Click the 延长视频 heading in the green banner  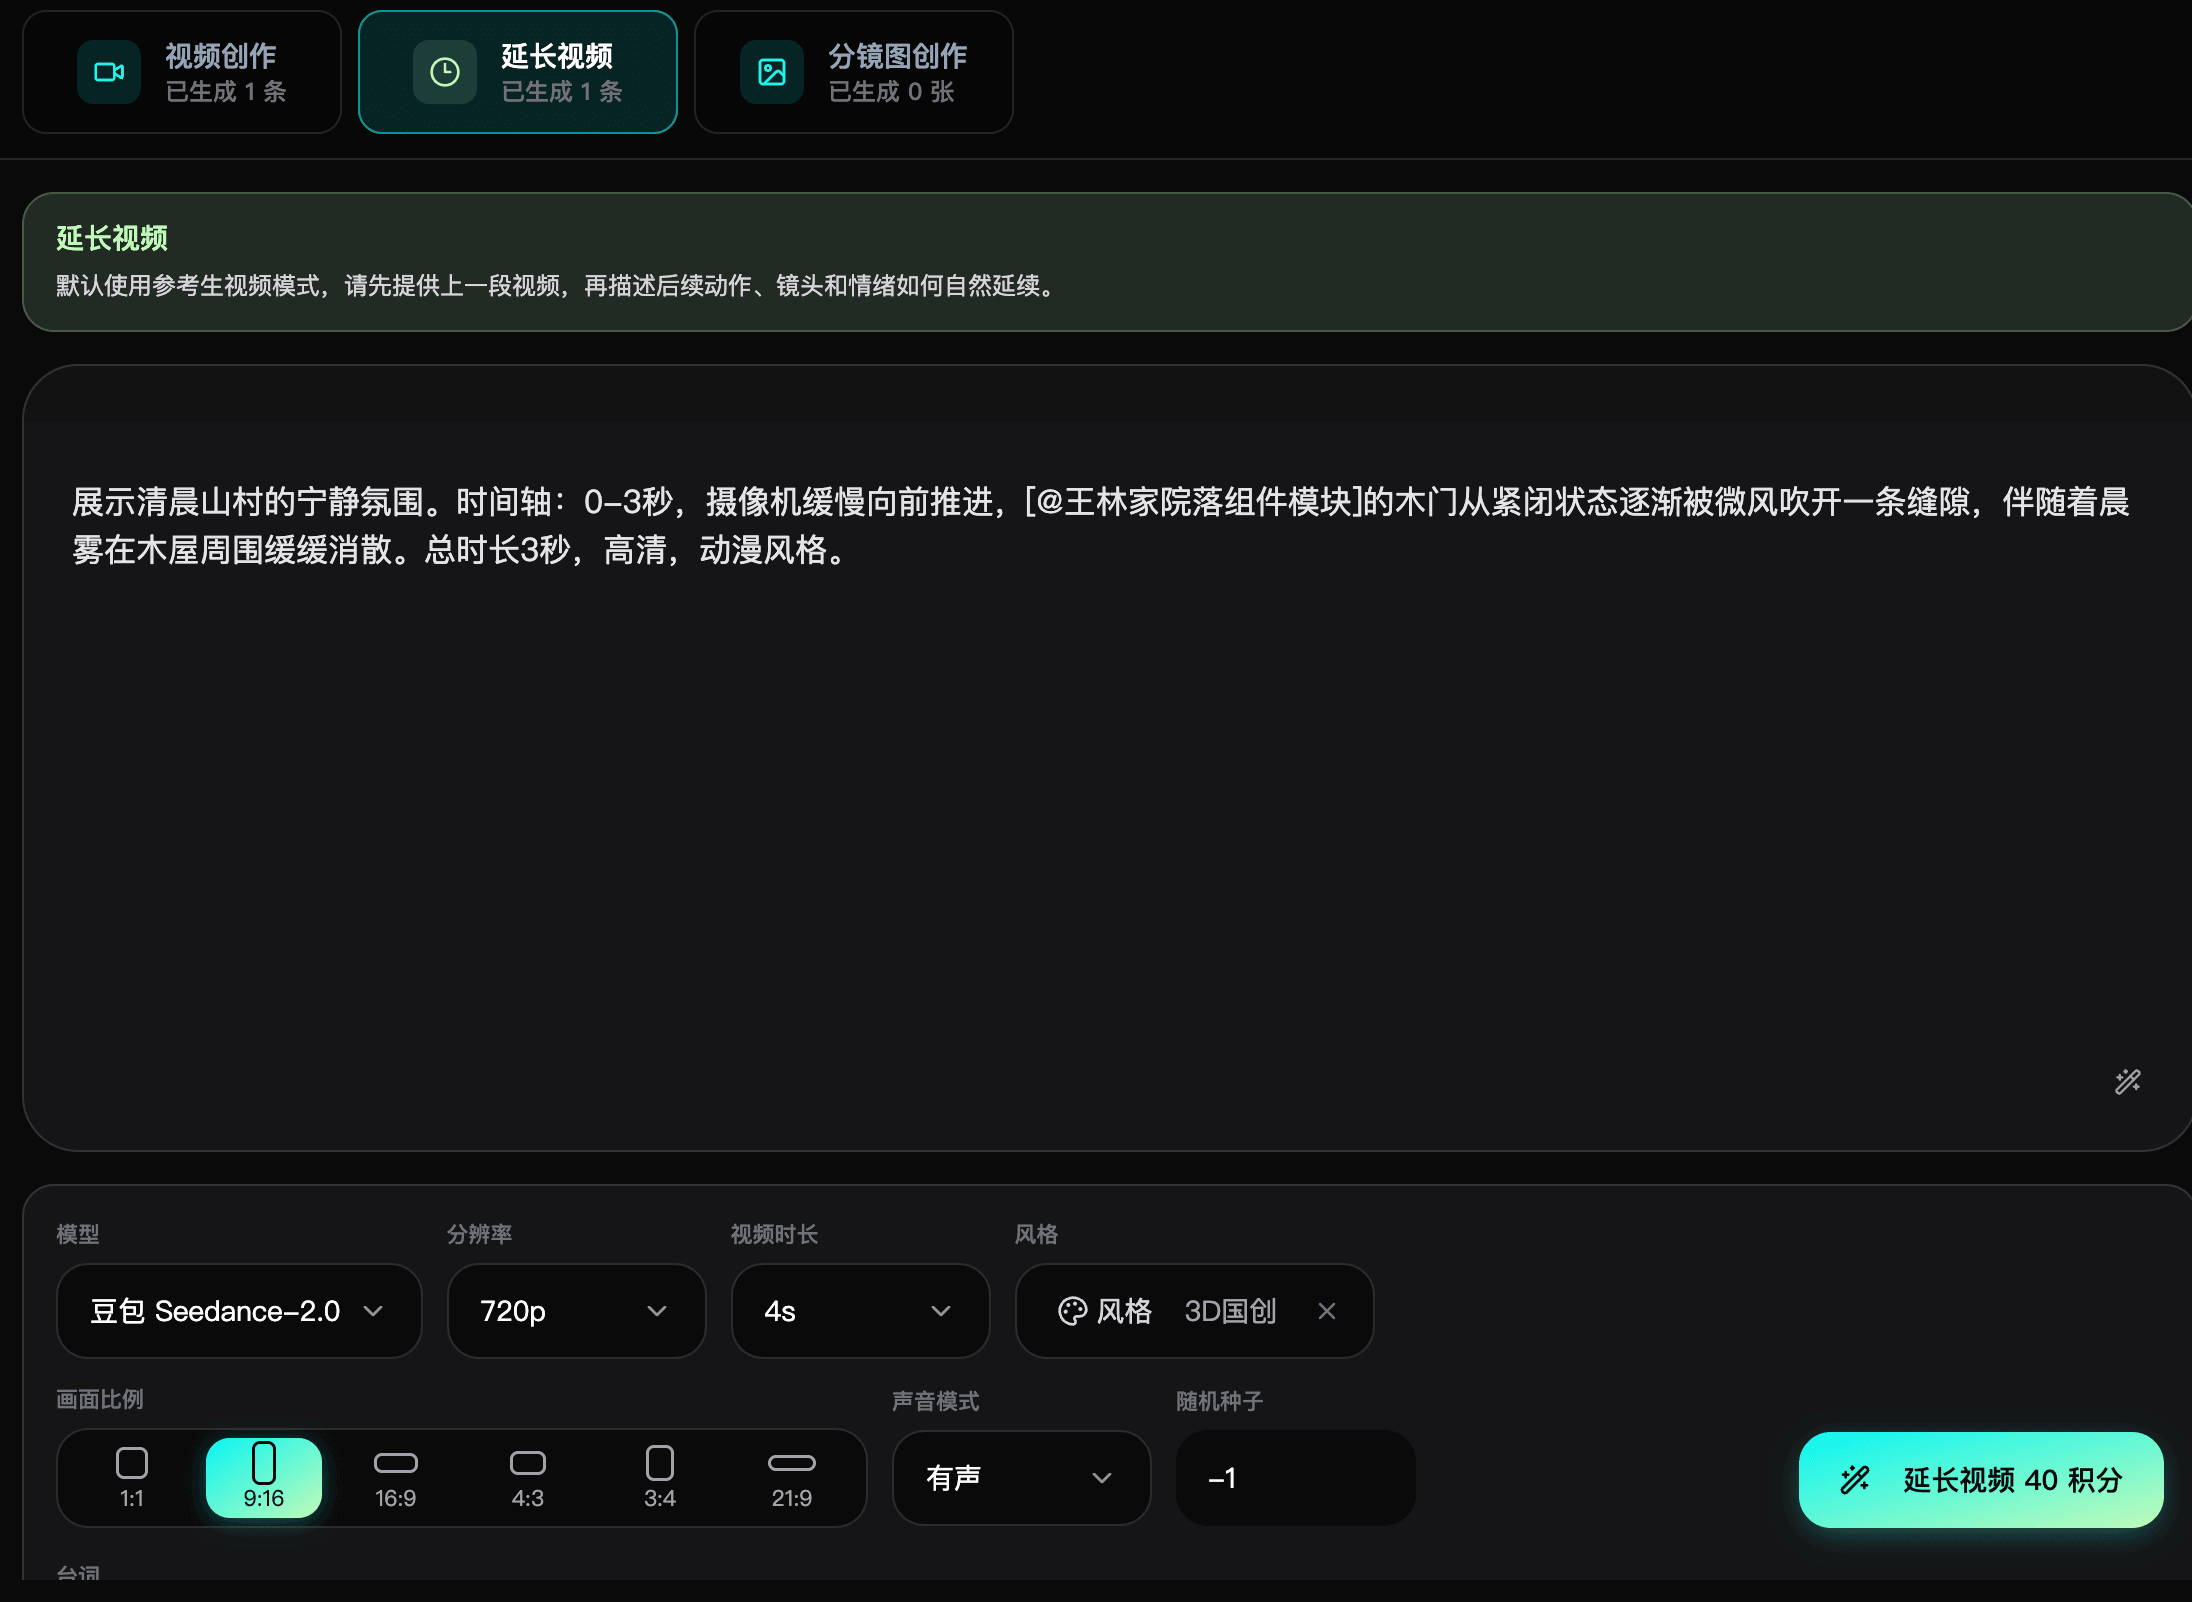(x=112, y=238)
